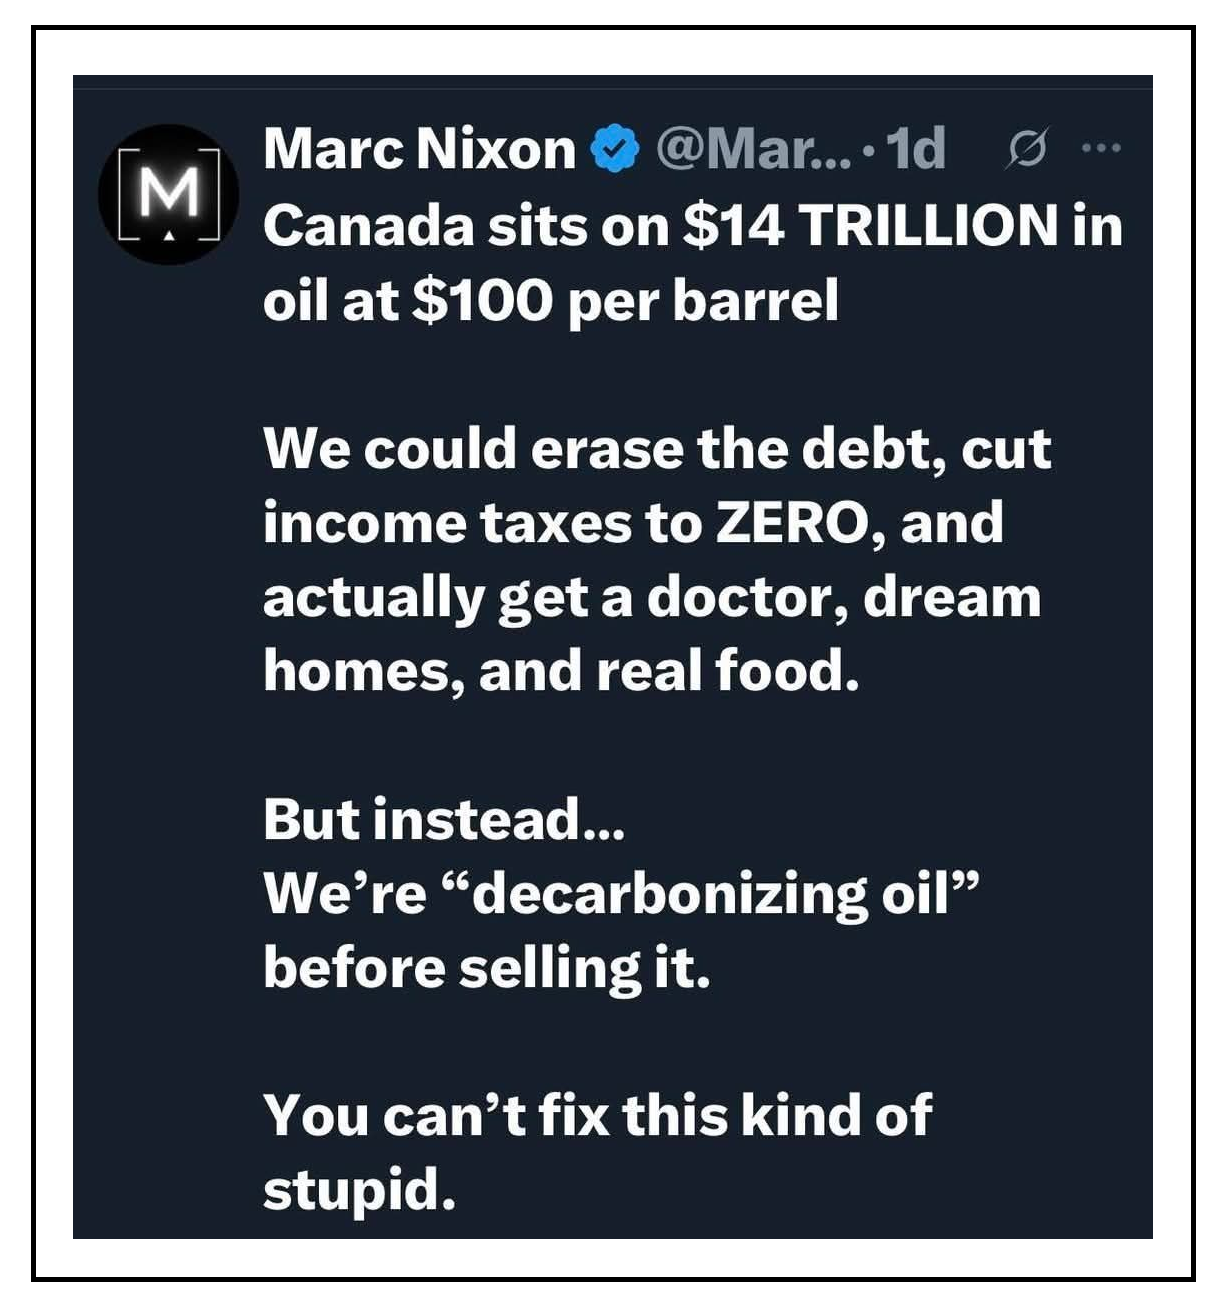1227x1310 pixels.
Task: Open the Marc Nixon profile avatar
Action: tap(168, 194)
